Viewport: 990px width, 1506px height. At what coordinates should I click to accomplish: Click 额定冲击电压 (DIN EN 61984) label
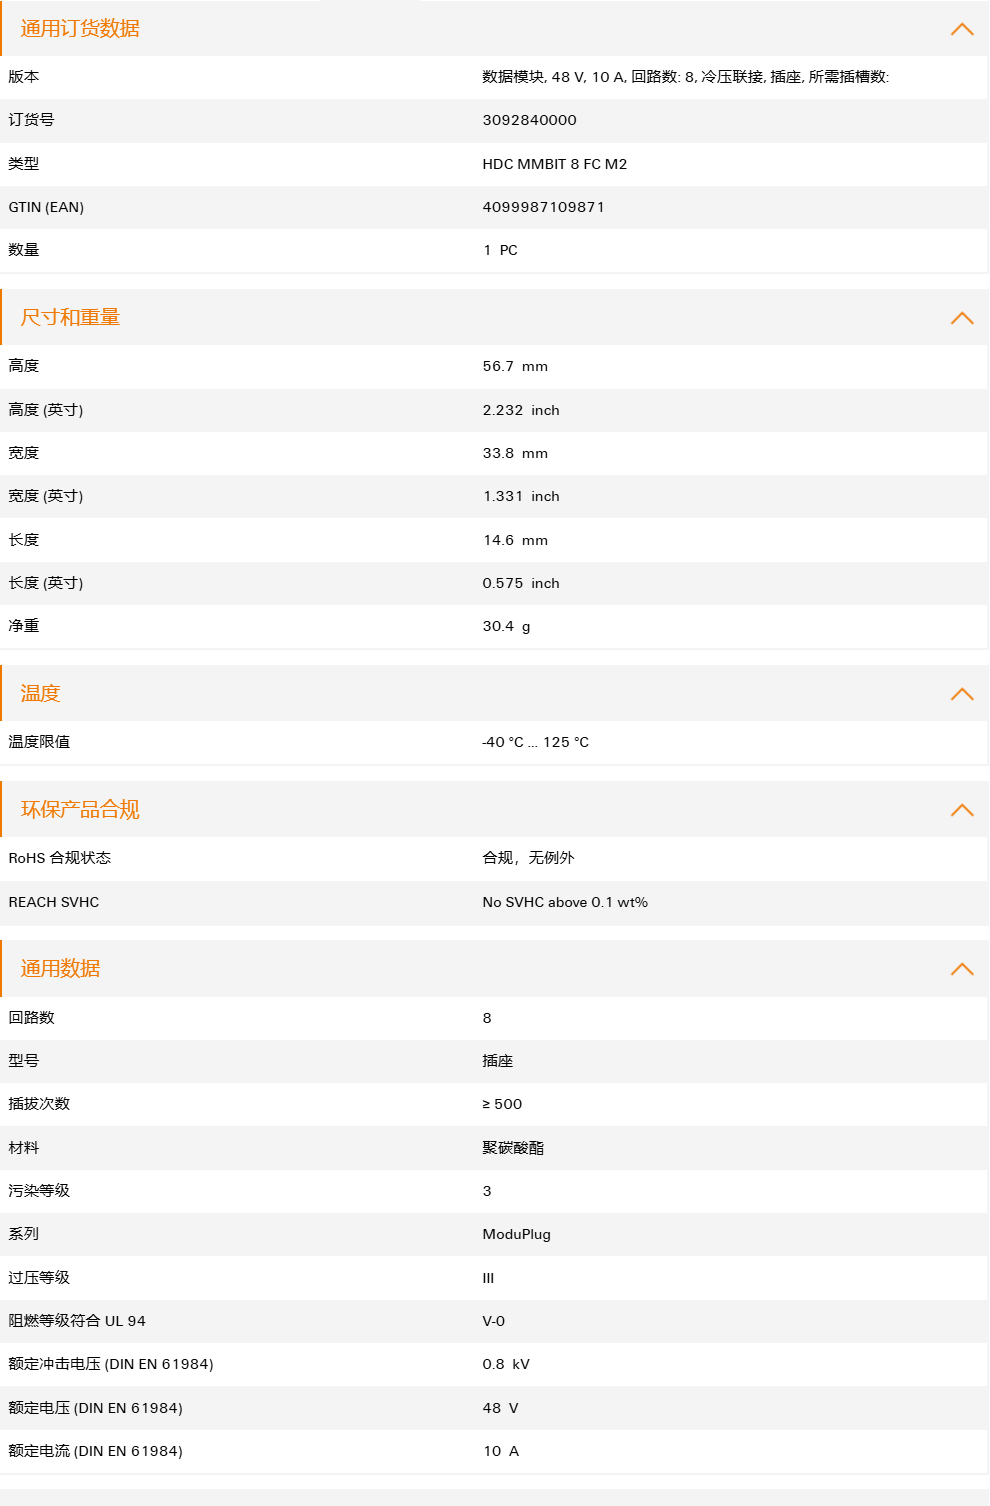[111, 1364]
